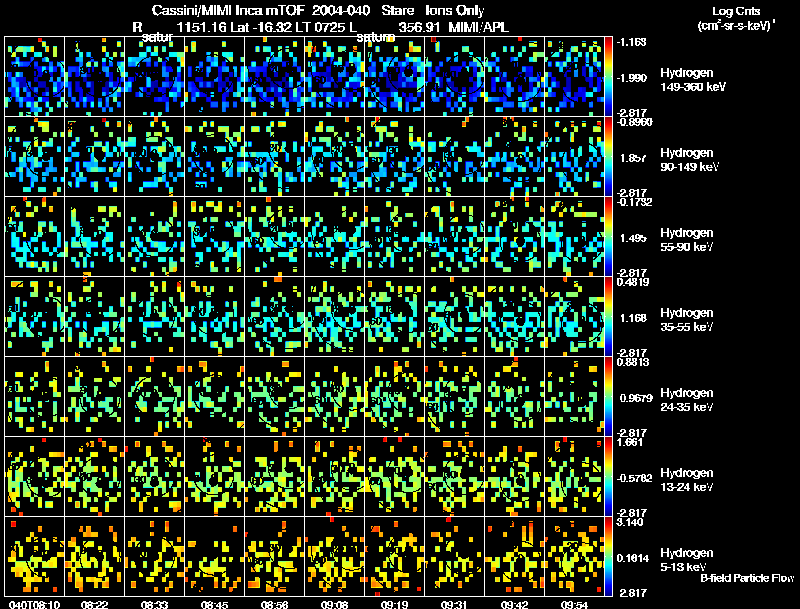Image resolution: width=800 pixels, height=609 pixels.
Task: Select the 35-55 keV panel at 09:42
Action: coord(515,317)
